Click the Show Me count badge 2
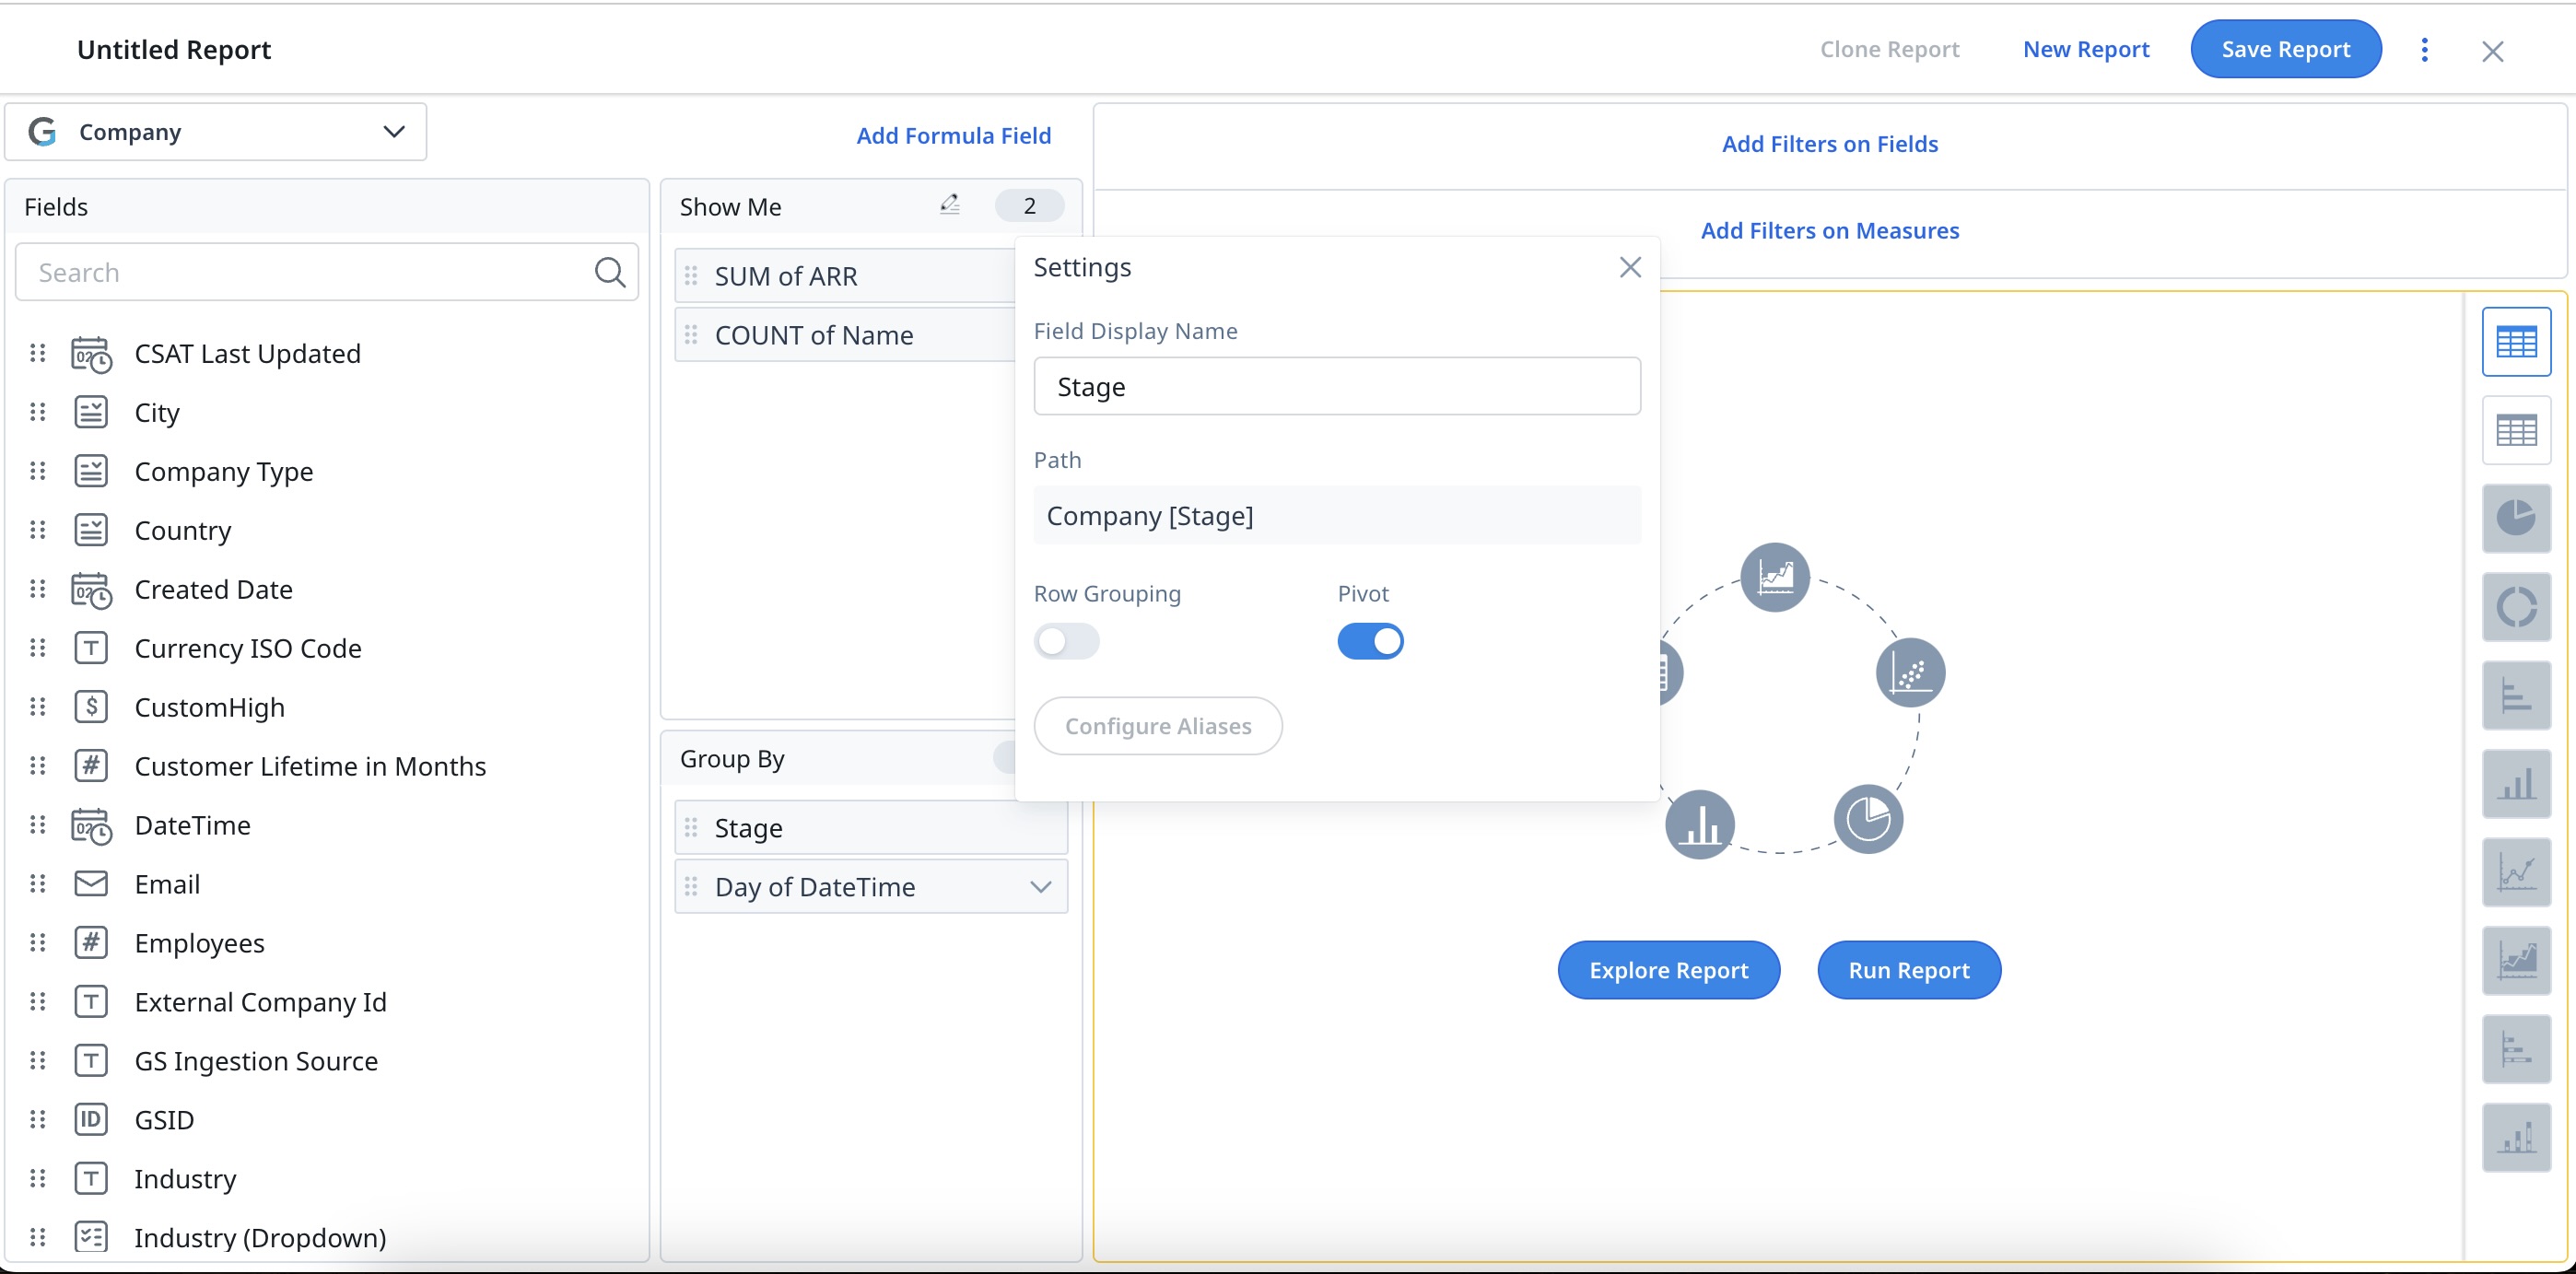 coord(1029,206)
